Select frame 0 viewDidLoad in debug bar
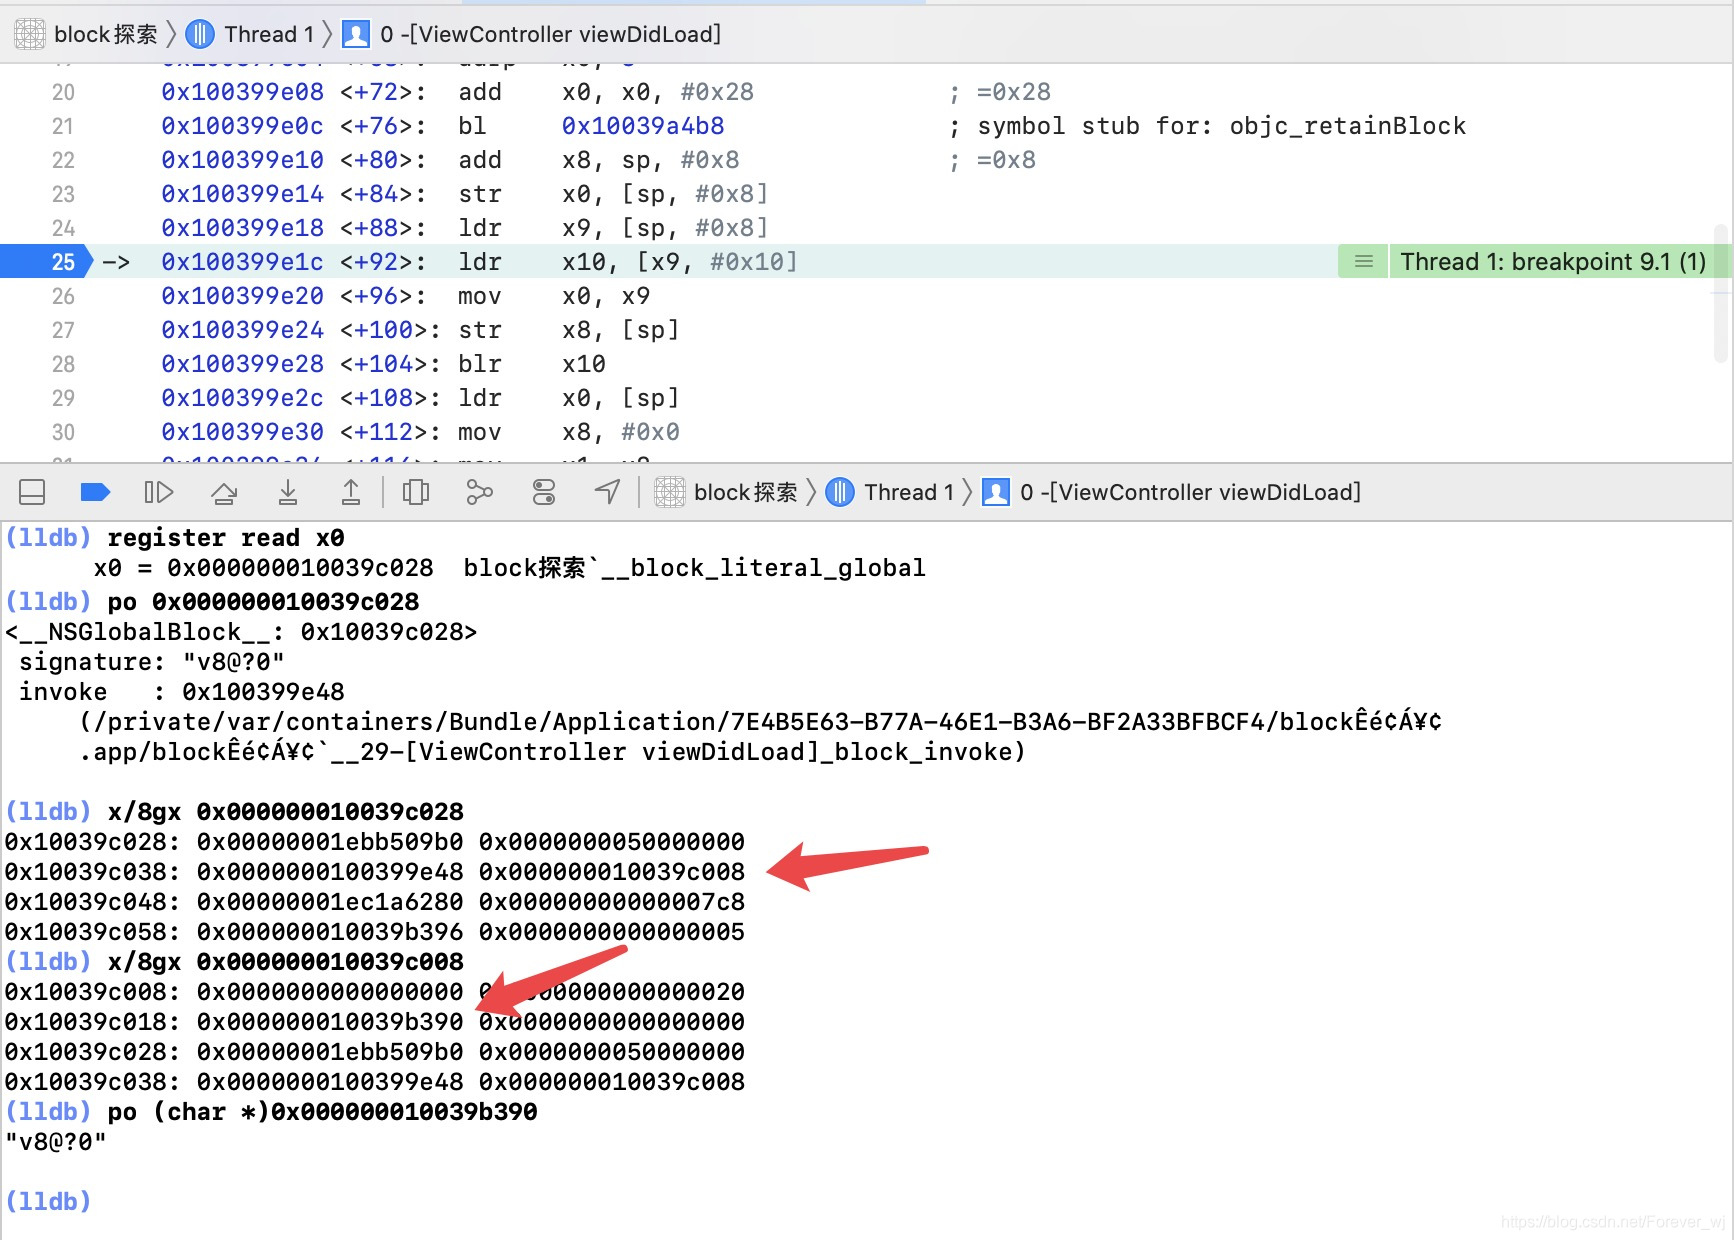The image size is (1734, 1240). [1172, 492]
